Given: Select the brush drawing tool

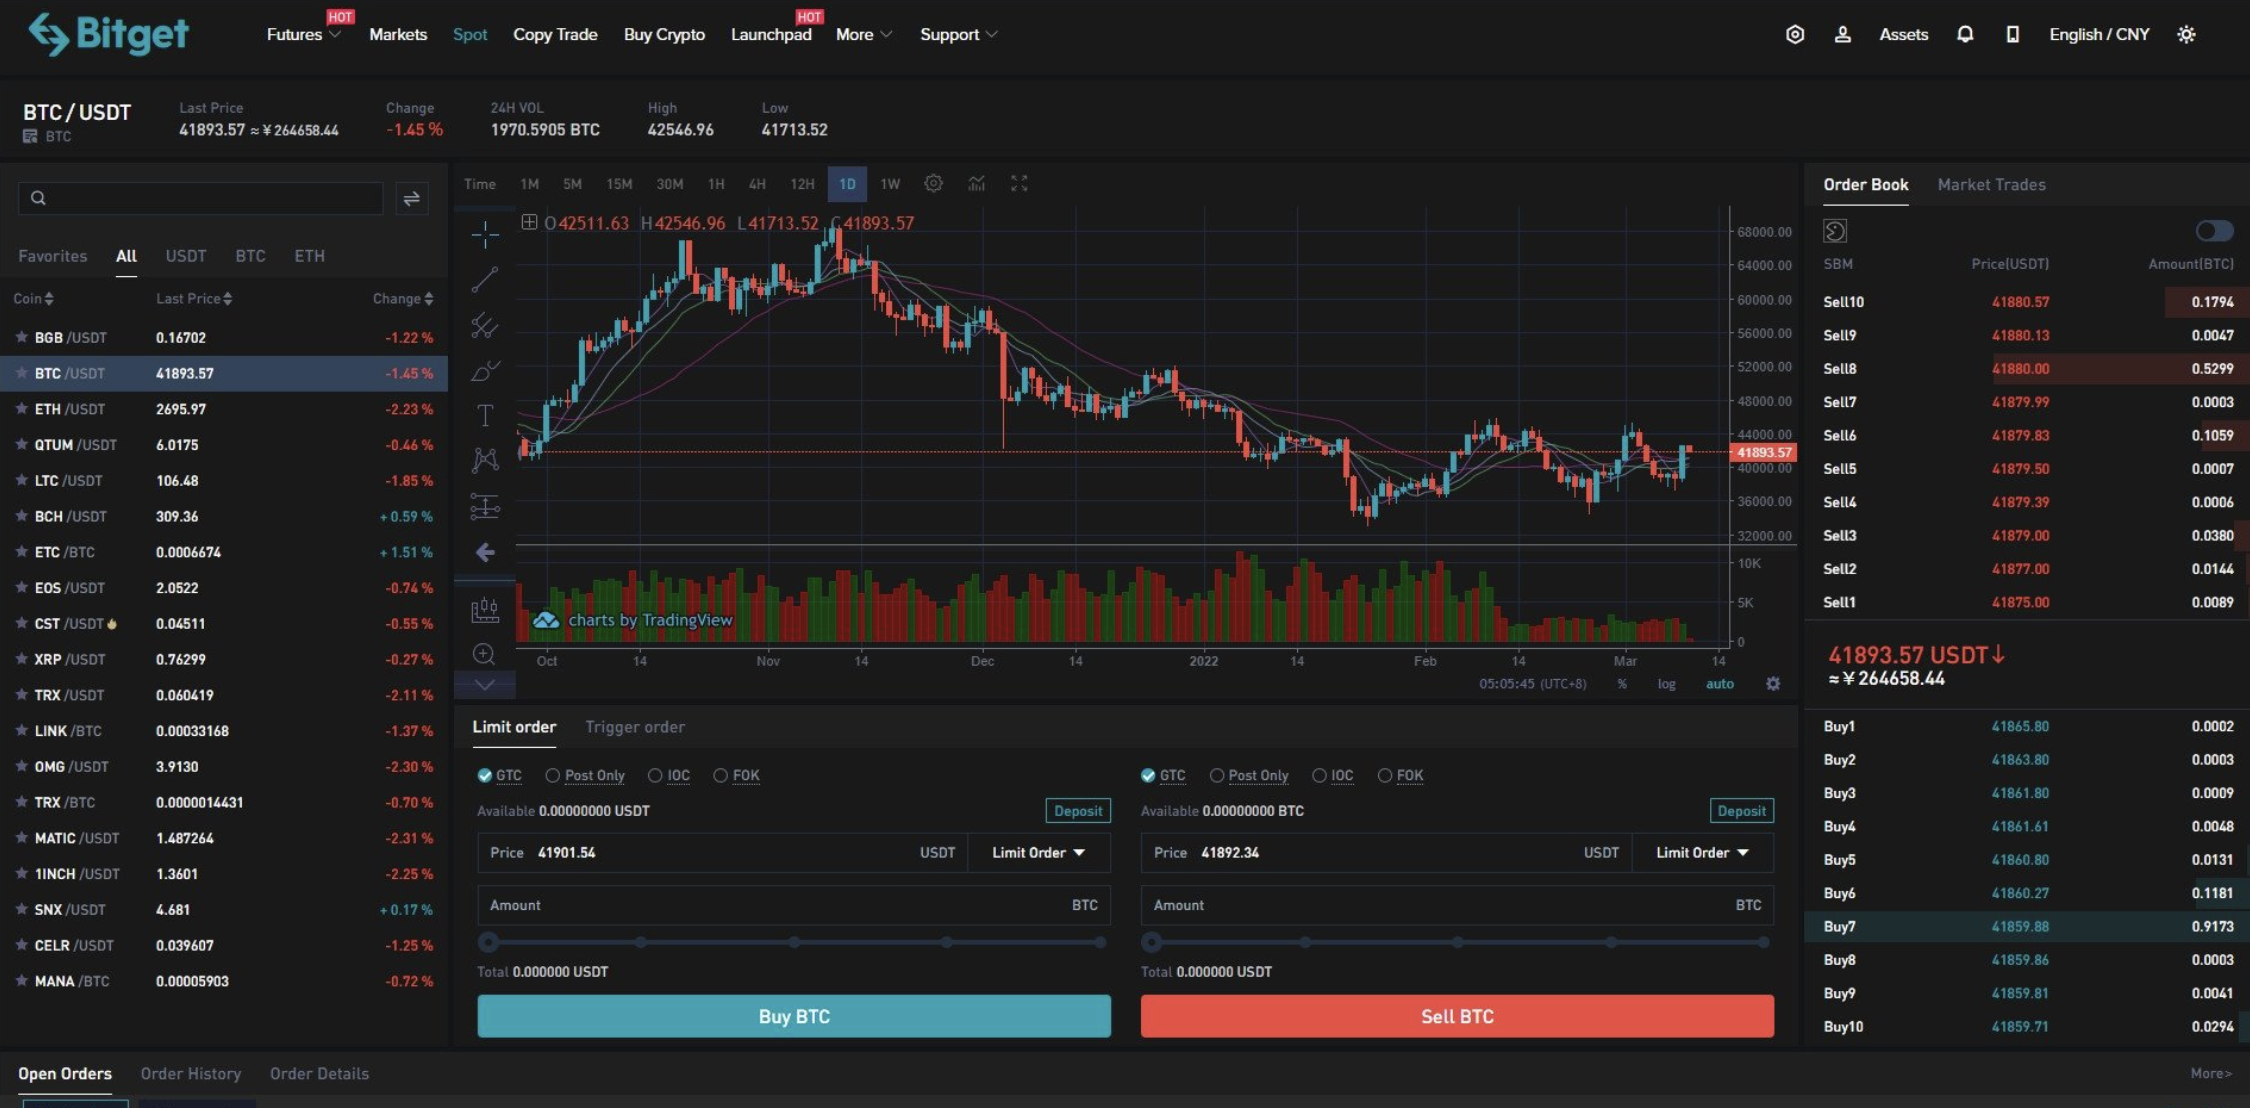Looking at the screenshot, I should pyautogui.click(x=485, y=371).
